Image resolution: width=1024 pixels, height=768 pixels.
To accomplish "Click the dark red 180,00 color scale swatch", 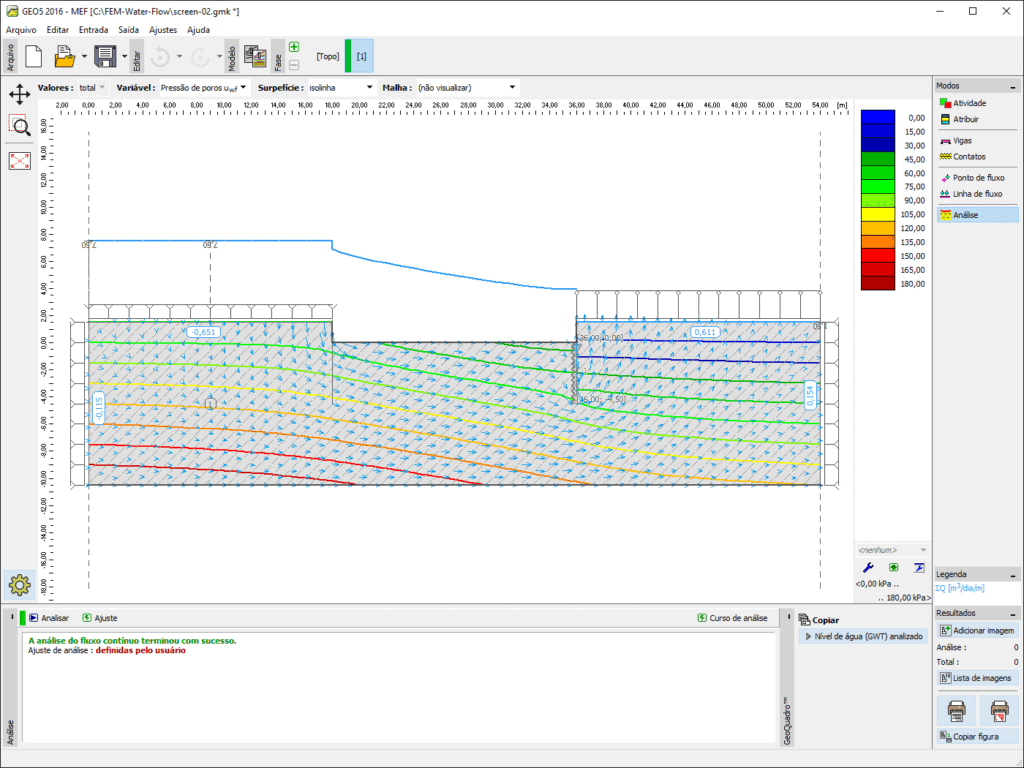I will coord(878,283).
